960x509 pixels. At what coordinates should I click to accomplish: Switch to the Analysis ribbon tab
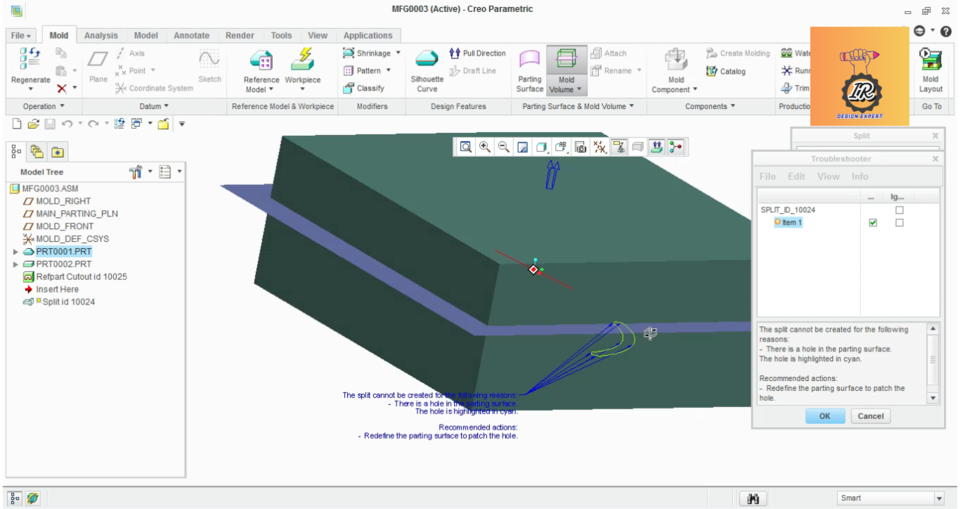click(x=101, y=36)
